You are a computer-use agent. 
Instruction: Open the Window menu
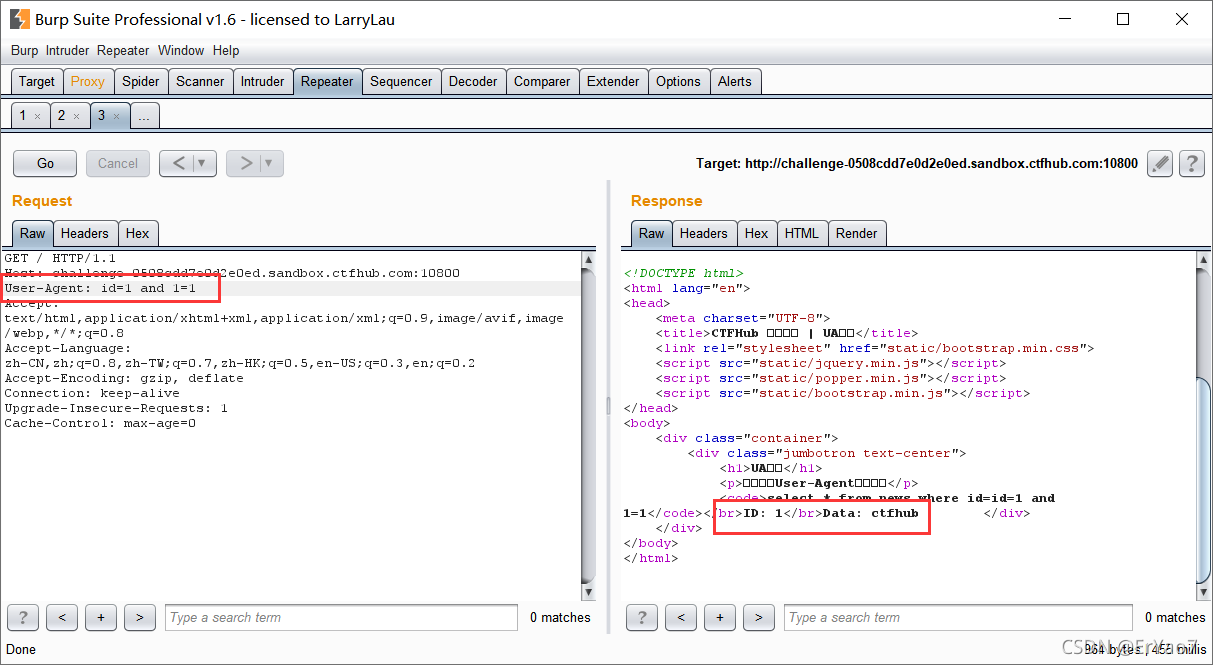click(181, 50)
